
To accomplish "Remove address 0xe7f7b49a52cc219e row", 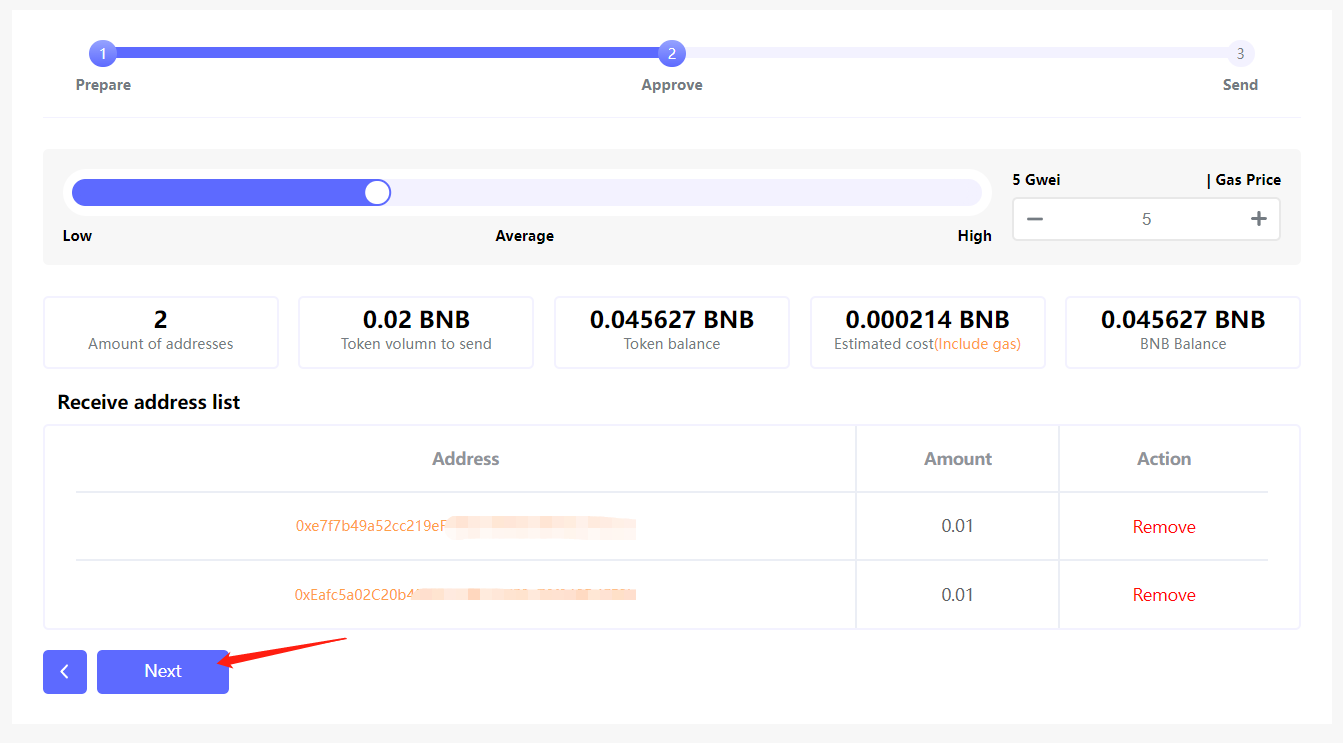I will (1164, 527).
